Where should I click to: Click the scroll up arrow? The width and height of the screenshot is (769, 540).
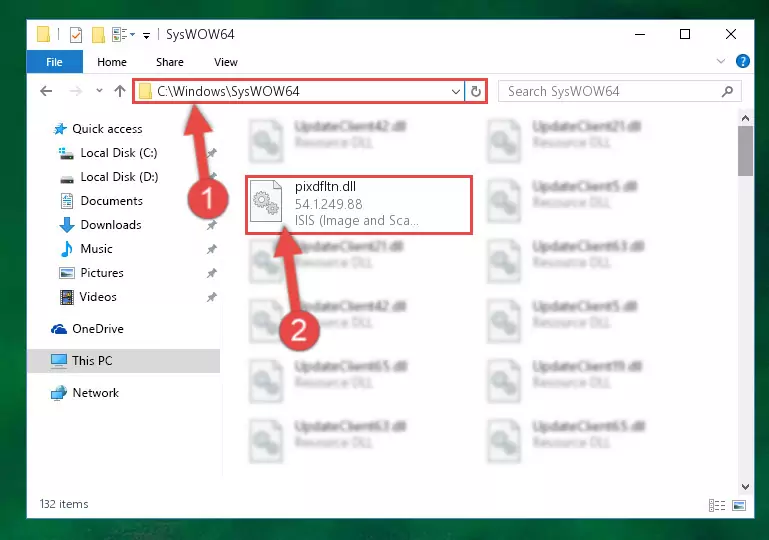745,118
